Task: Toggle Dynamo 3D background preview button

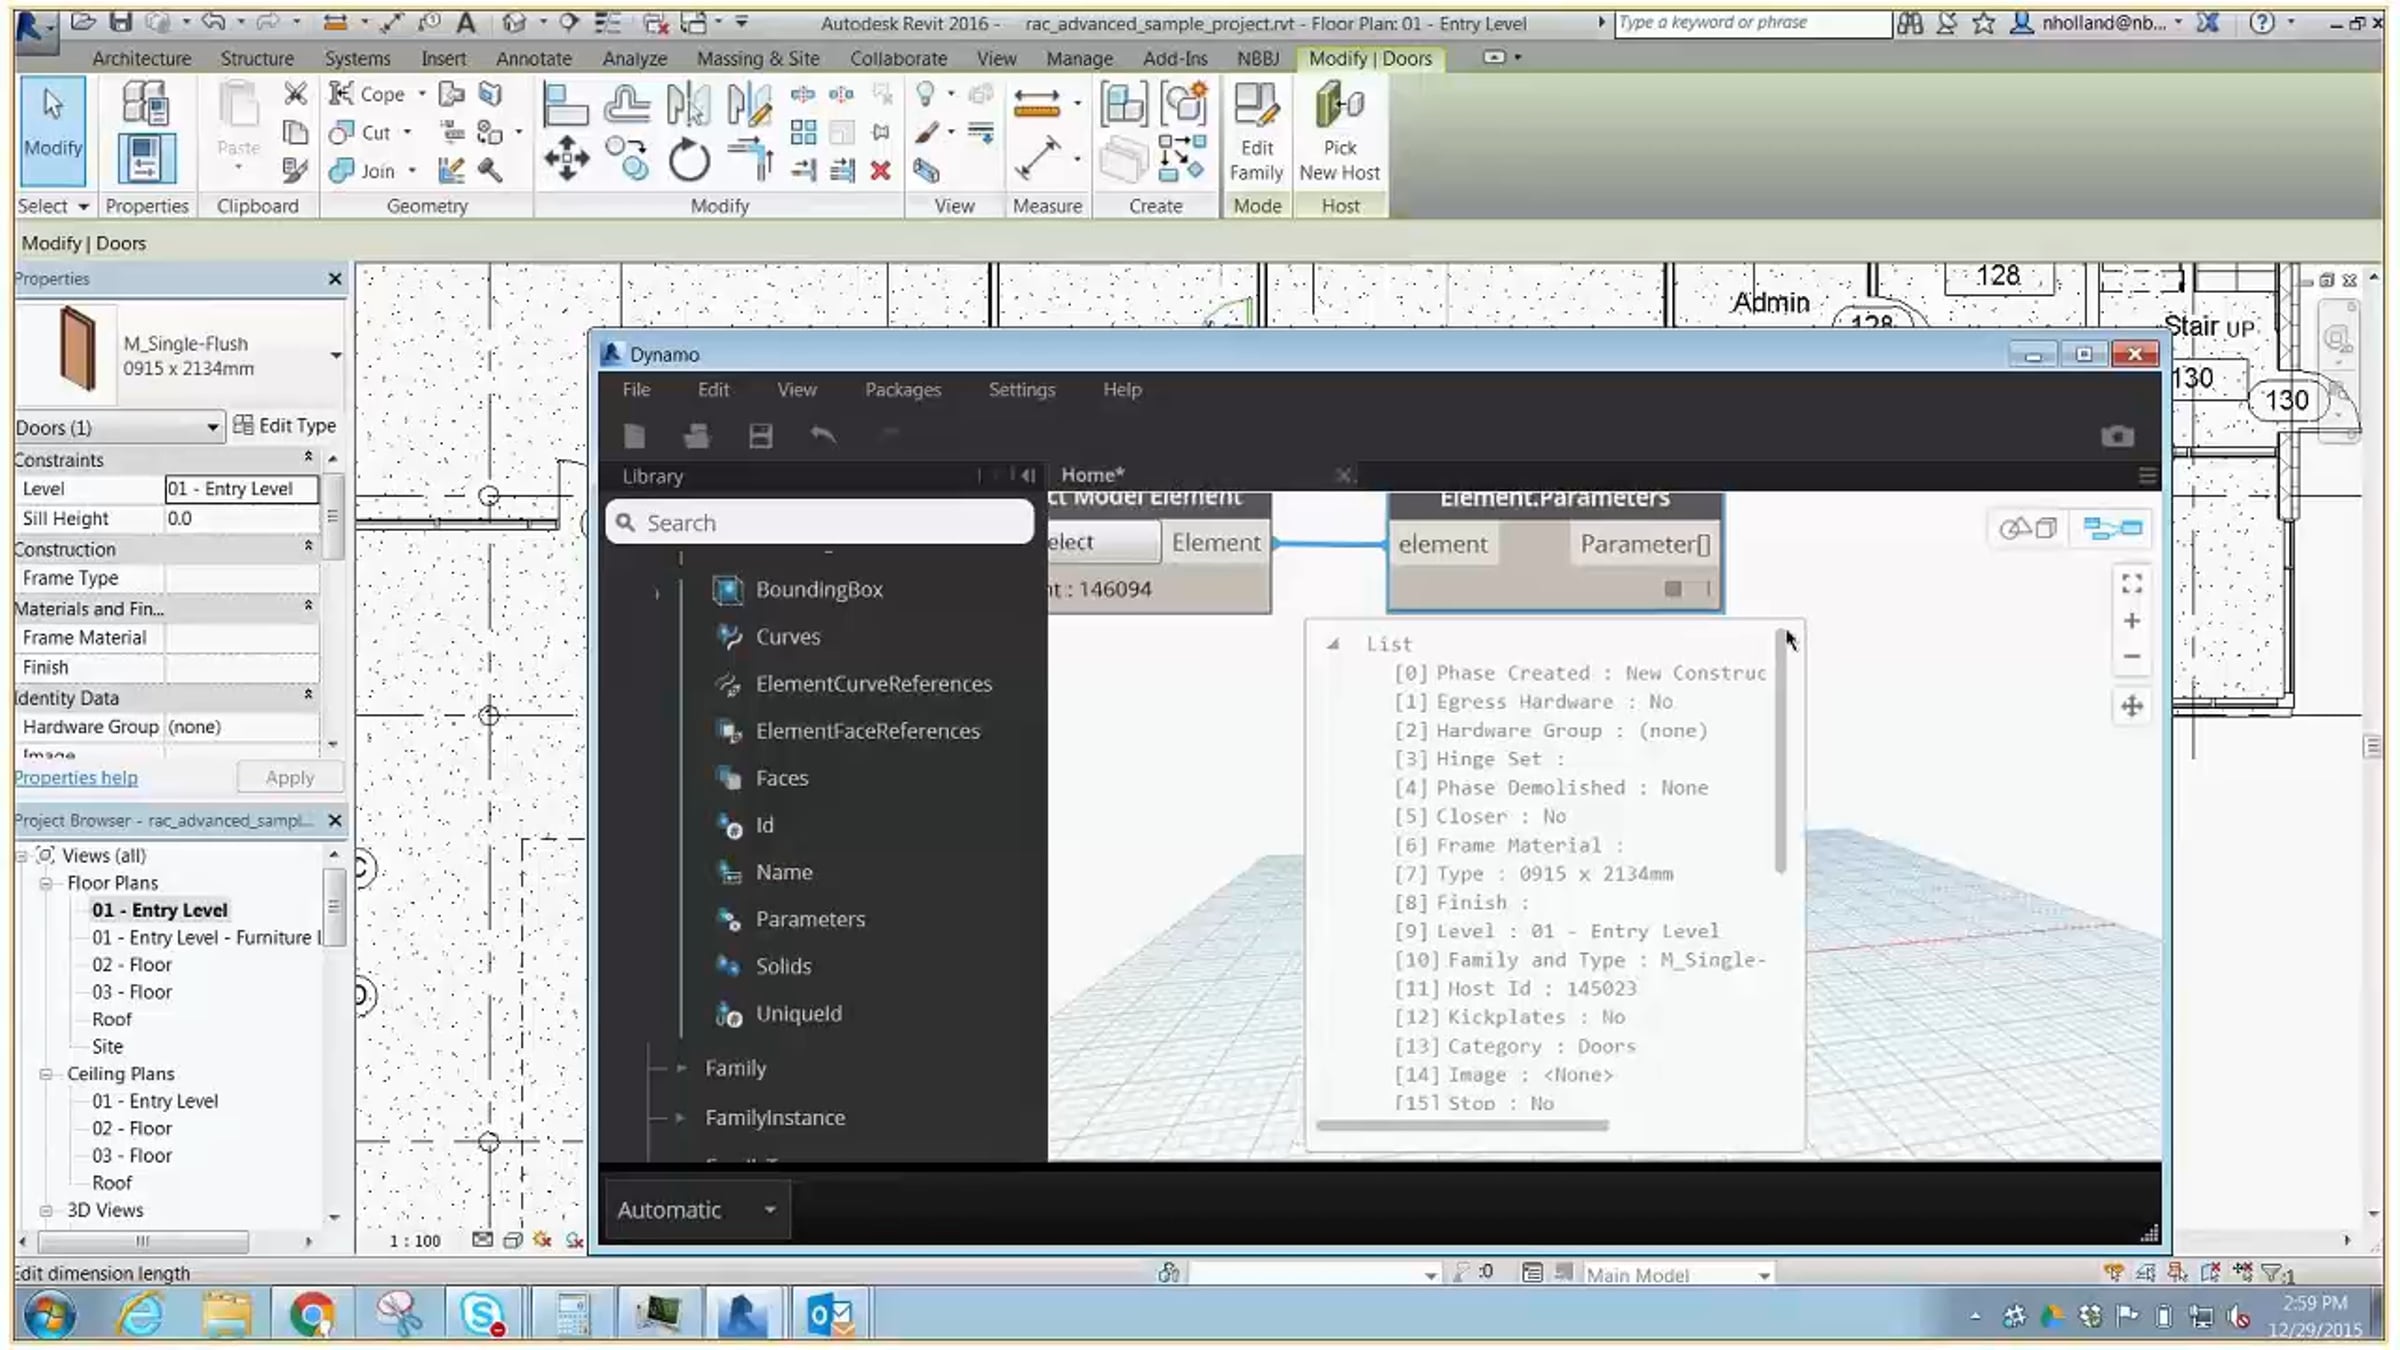Action: click(2027, 528)
